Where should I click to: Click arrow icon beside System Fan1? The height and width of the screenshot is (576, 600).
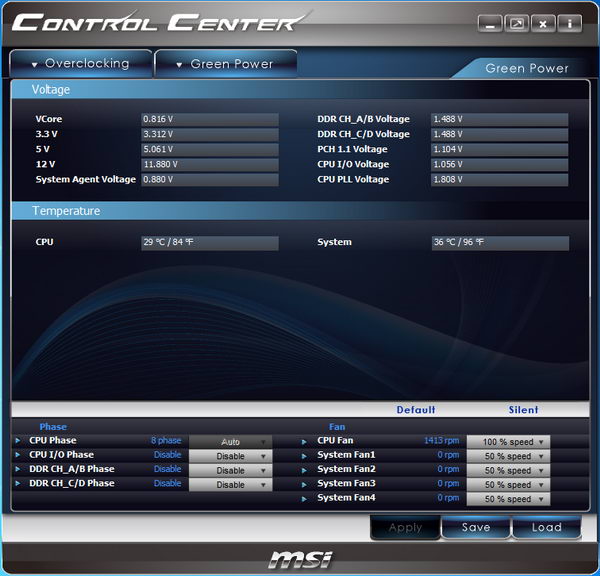tap(304, 456)
